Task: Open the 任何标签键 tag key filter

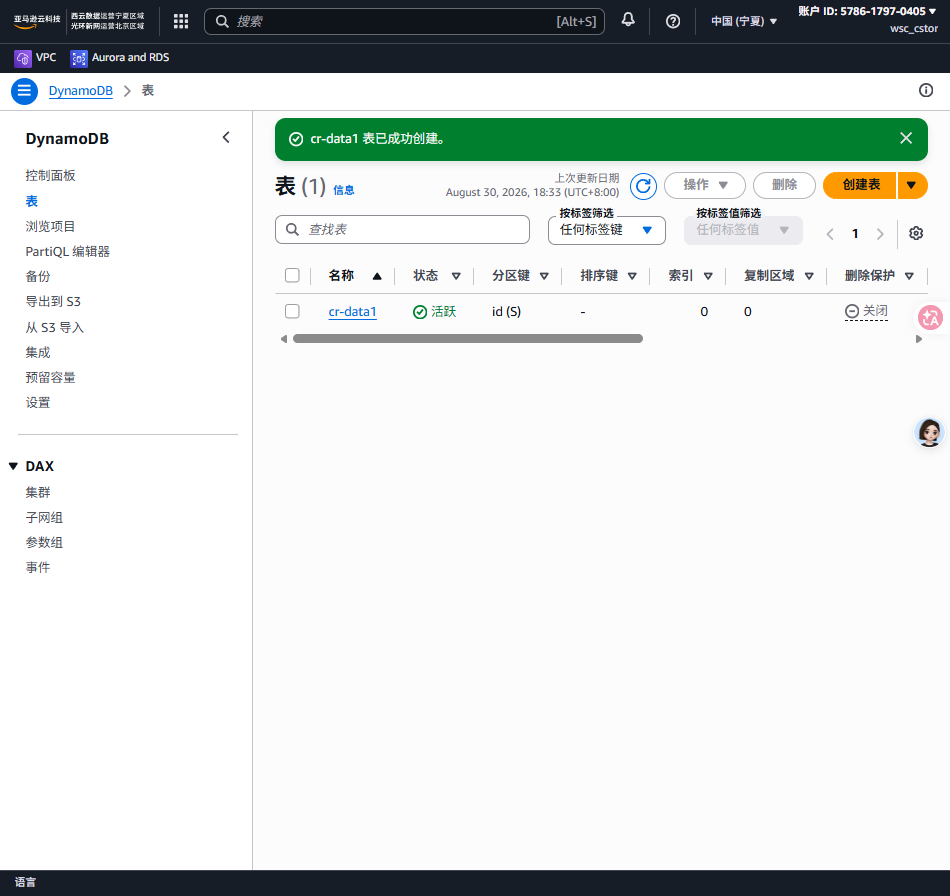Action: click(606, 230)
